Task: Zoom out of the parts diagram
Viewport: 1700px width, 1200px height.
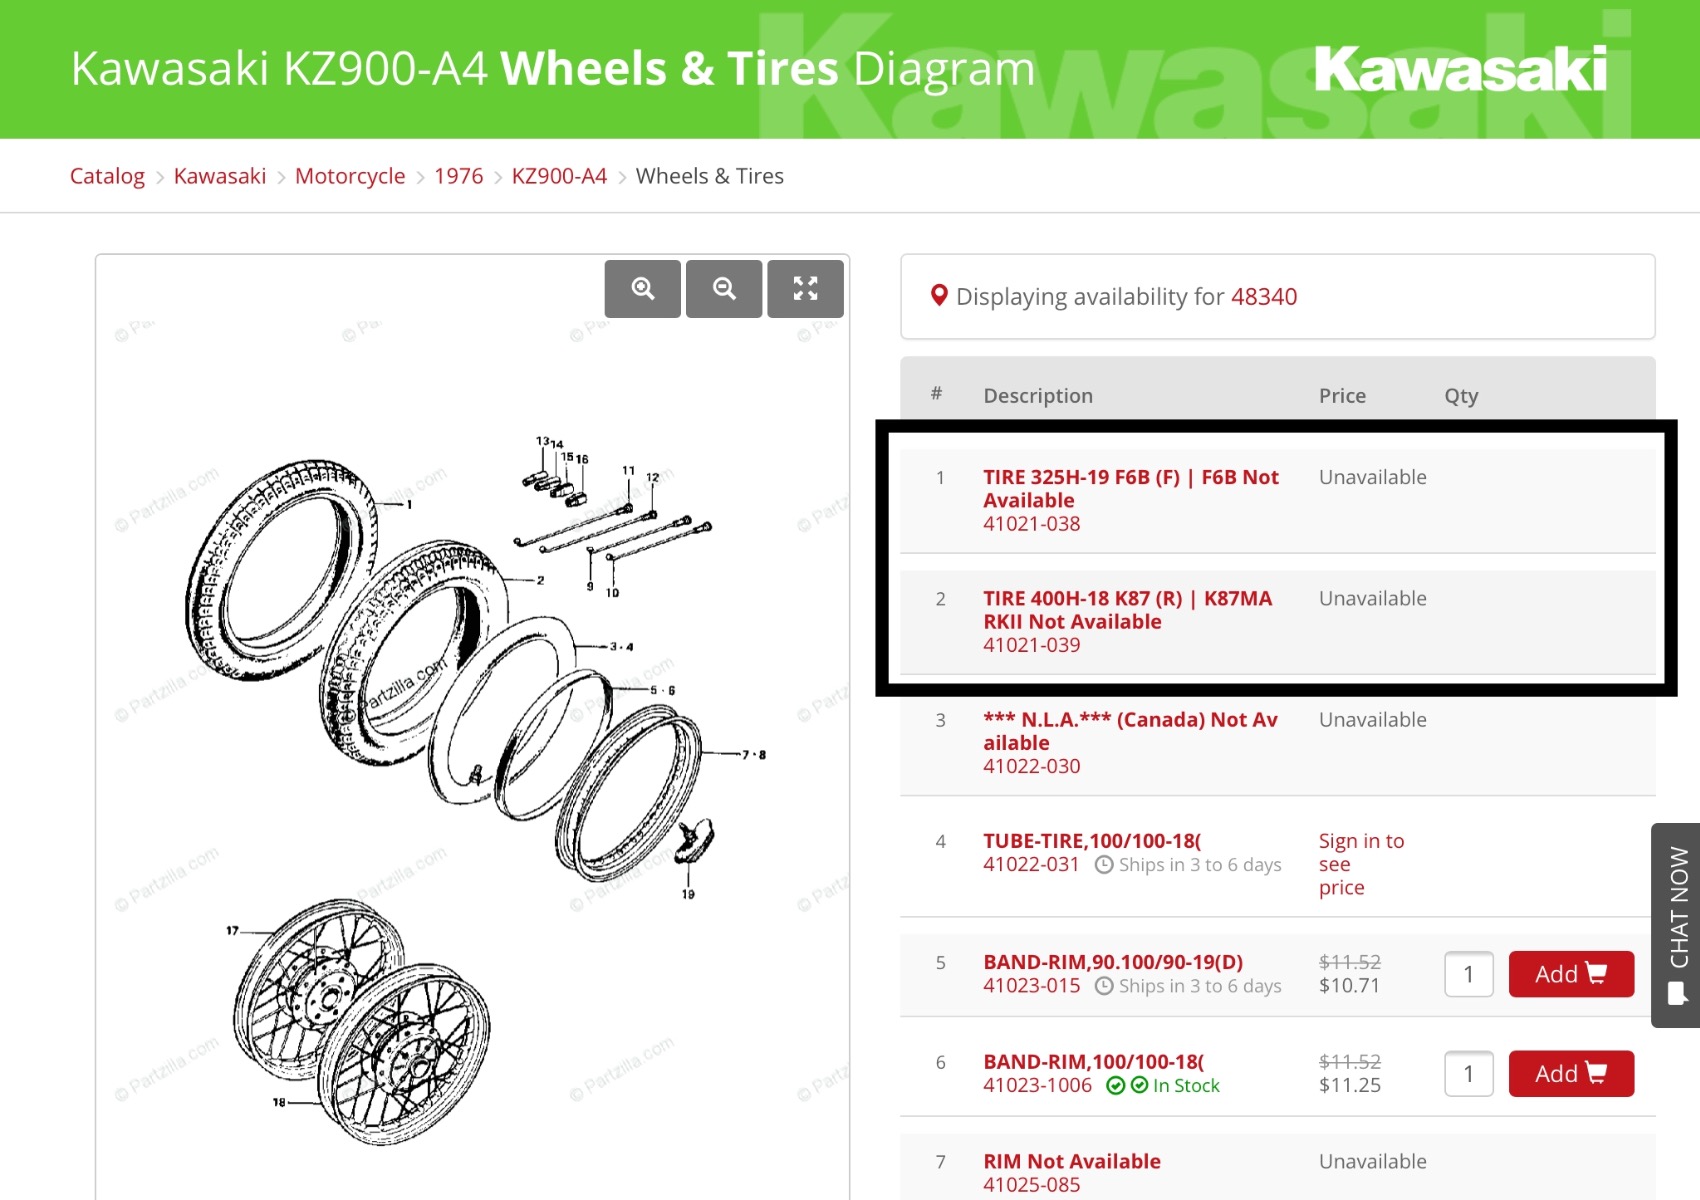Action: 724,289
